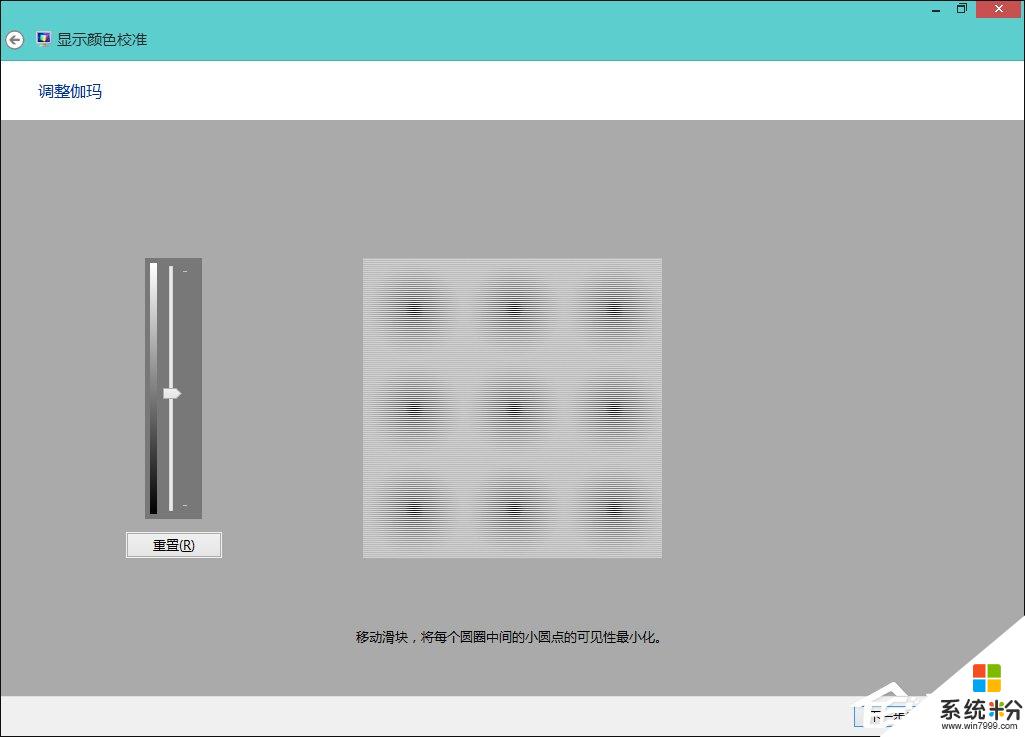
Task: Click the back arrow circle icon
Action: (x=15, y=39)
